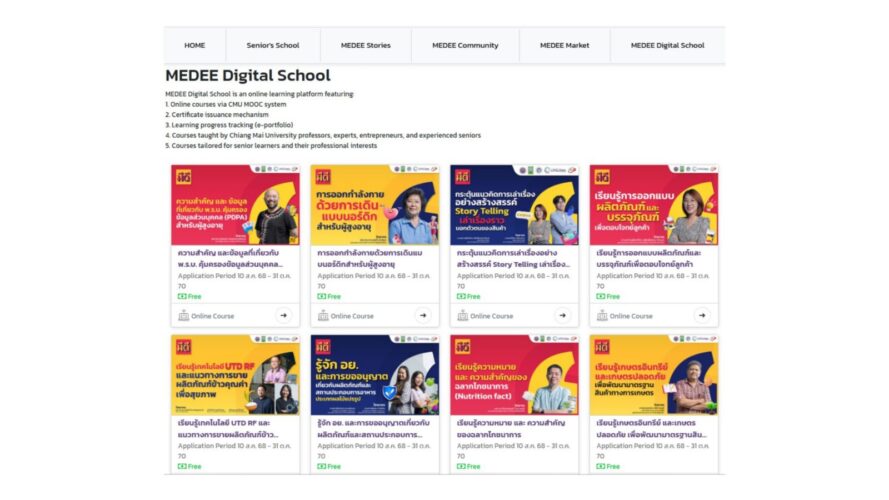
Task: Open PDPA course thumbnail image
Action: (x=235, y=205)
